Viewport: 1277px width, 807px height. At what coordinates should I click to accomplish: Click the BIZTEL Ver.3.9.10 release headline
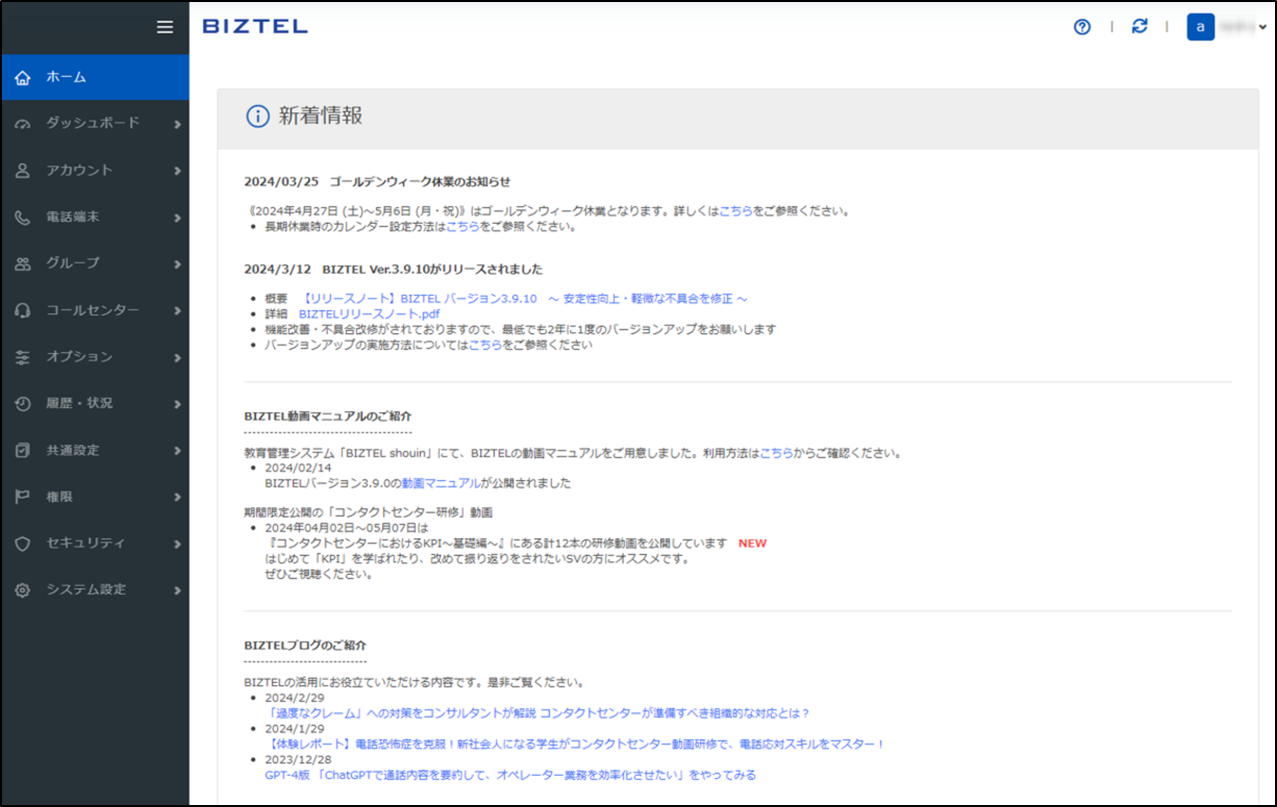click(x=433, y=269)
